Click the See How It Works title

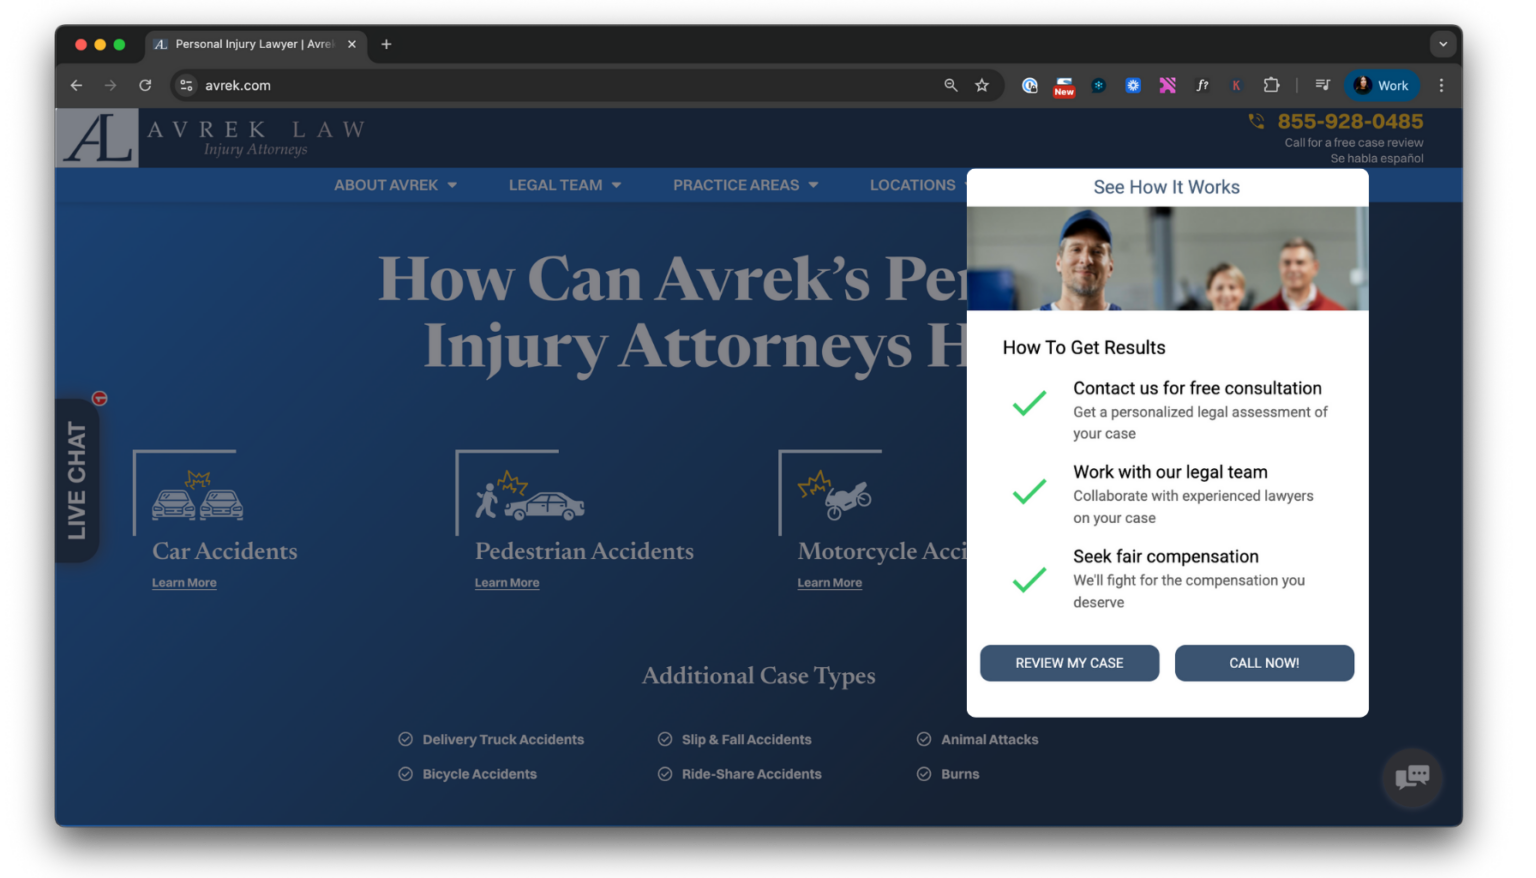1166,187
